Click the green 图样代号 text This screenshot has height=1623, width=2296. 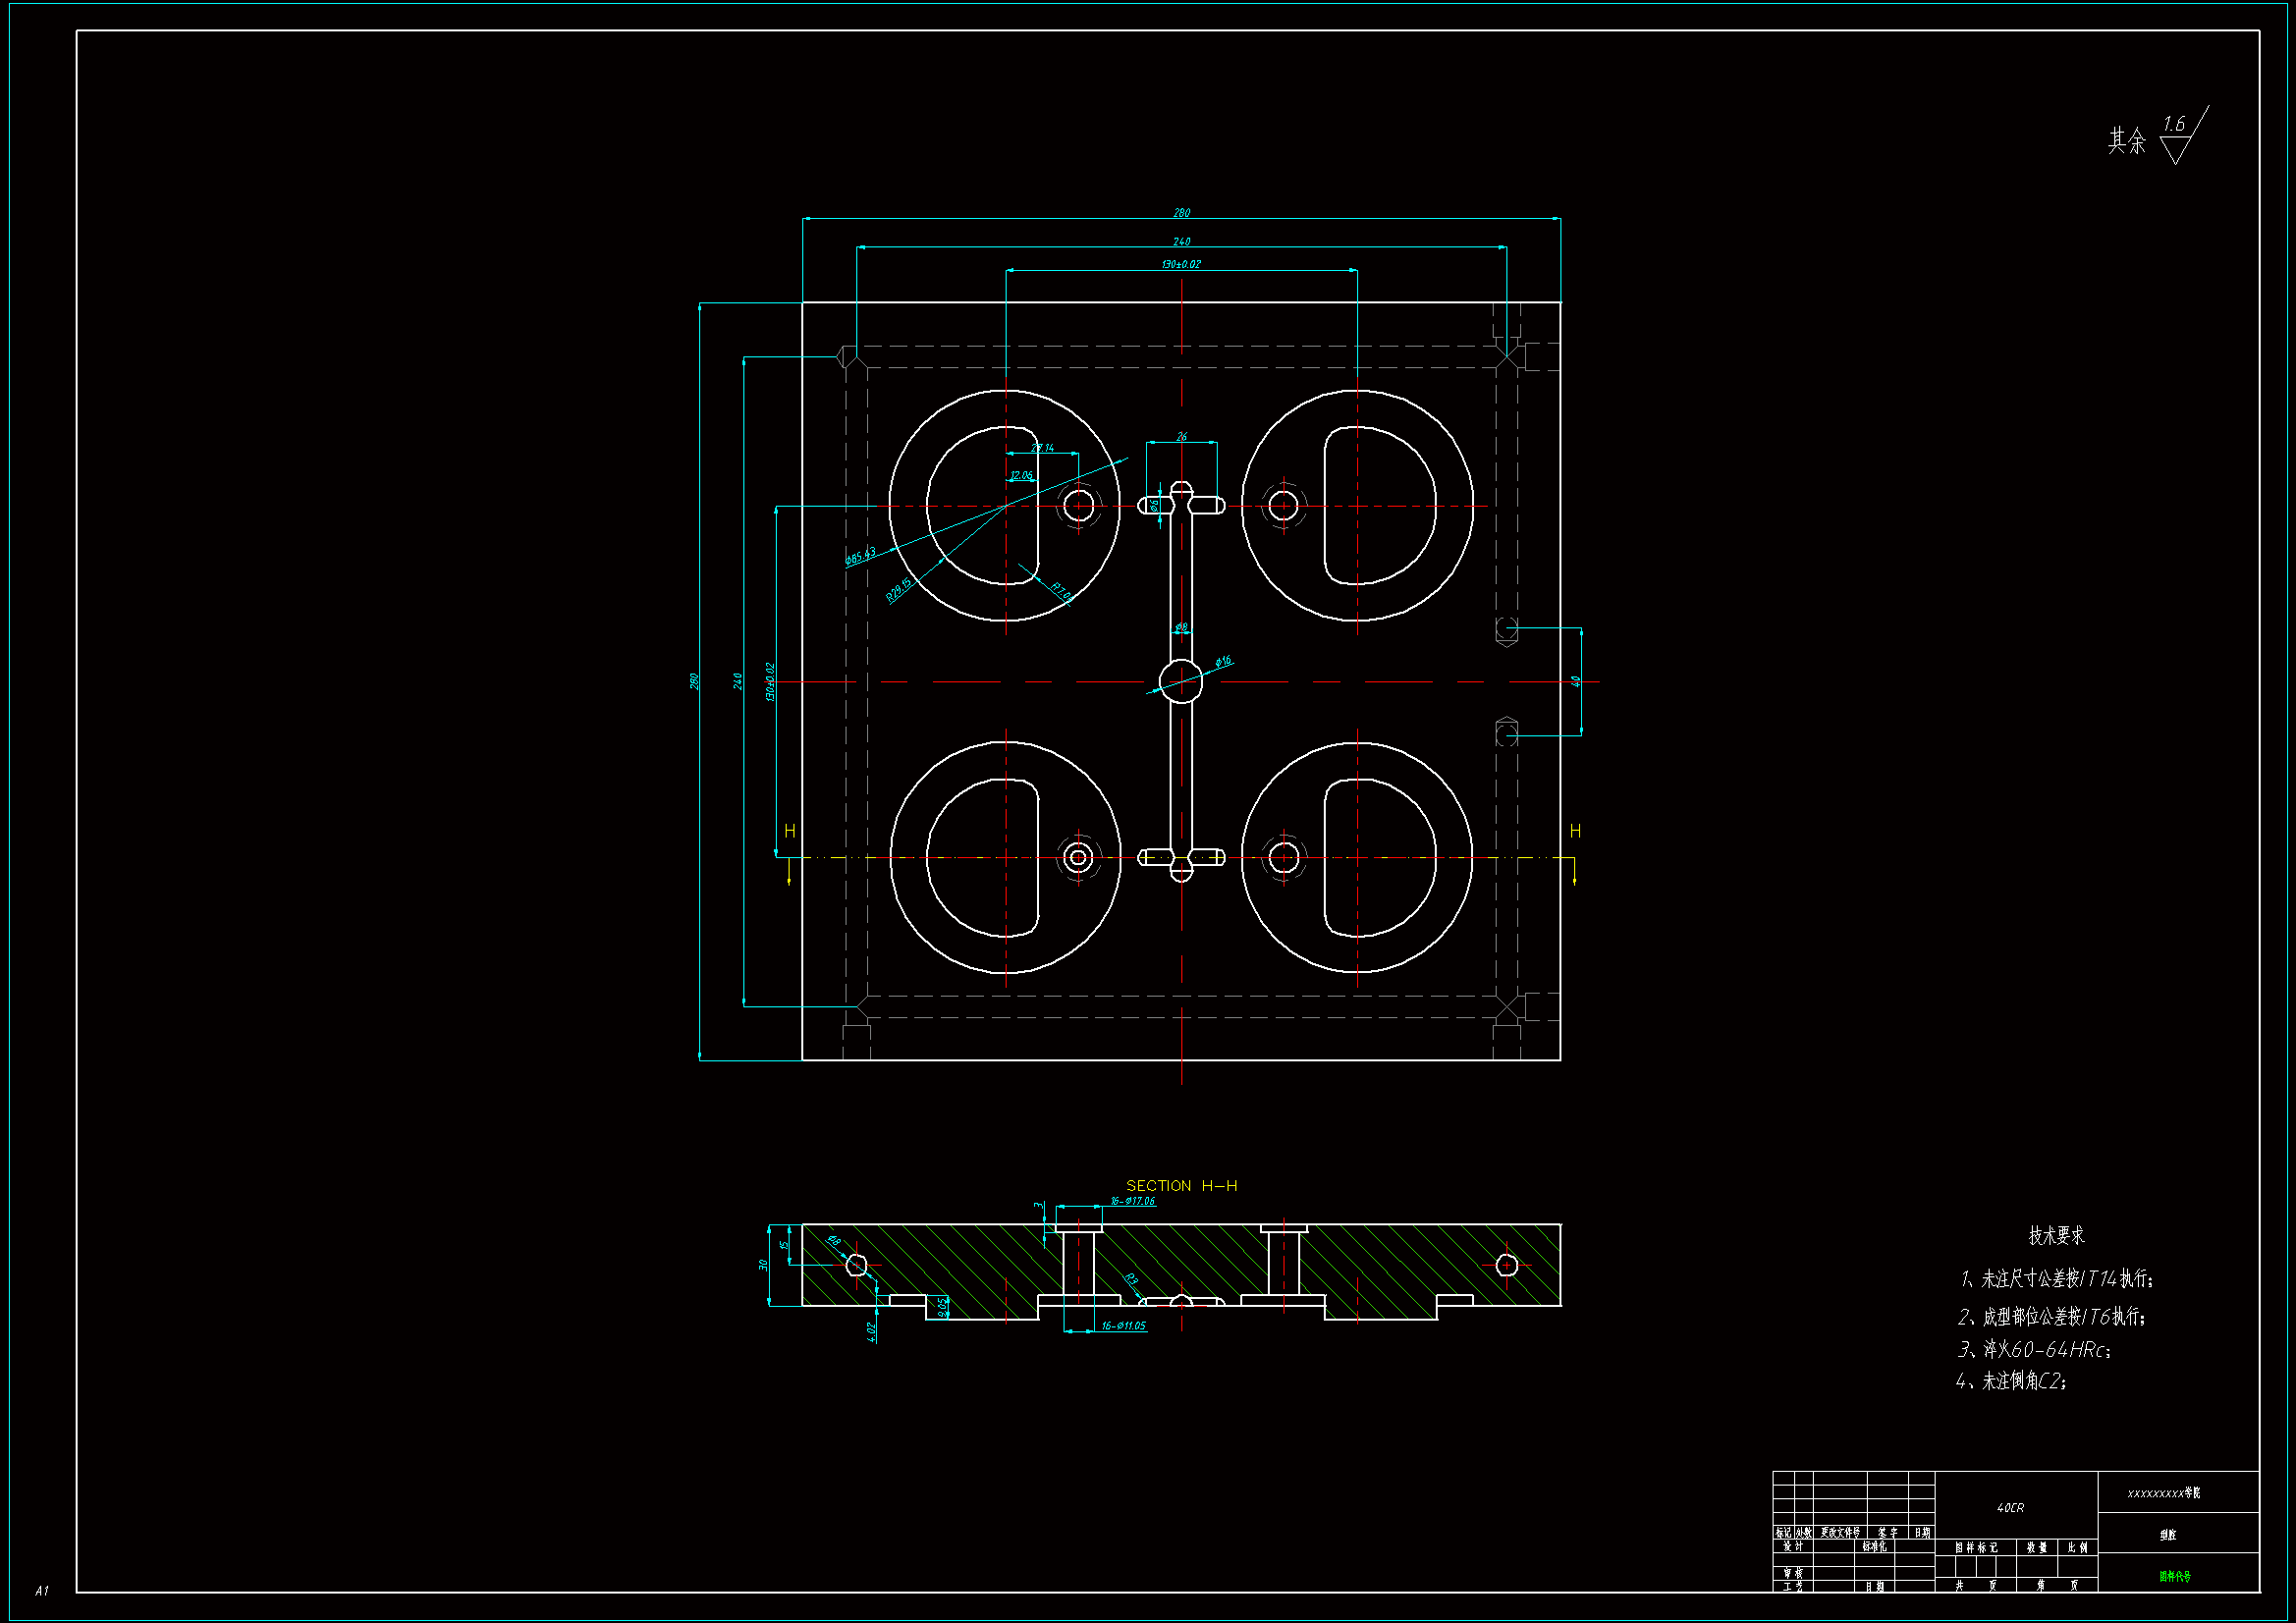coord(2174,1577)
